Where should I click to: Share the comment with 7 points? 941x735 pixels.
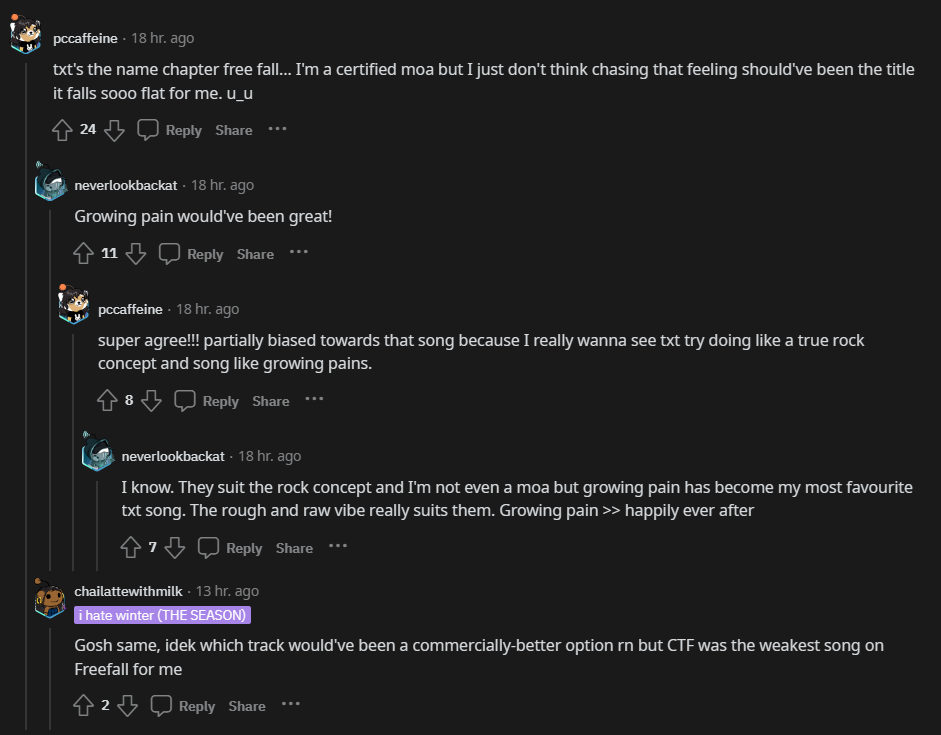pos(294,548)
